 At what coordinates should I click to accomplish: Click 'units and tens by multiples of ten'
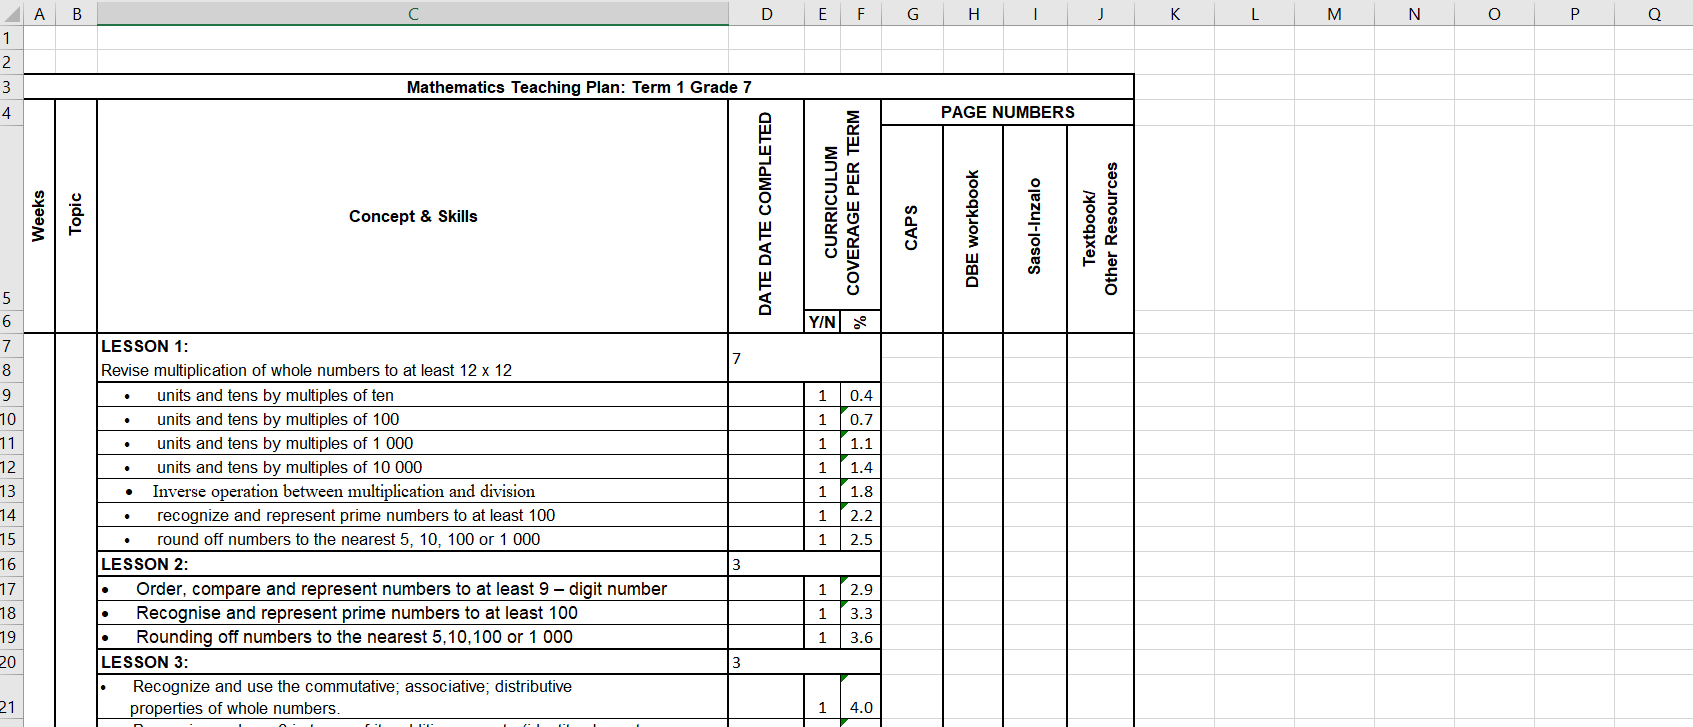coord(413,395)
